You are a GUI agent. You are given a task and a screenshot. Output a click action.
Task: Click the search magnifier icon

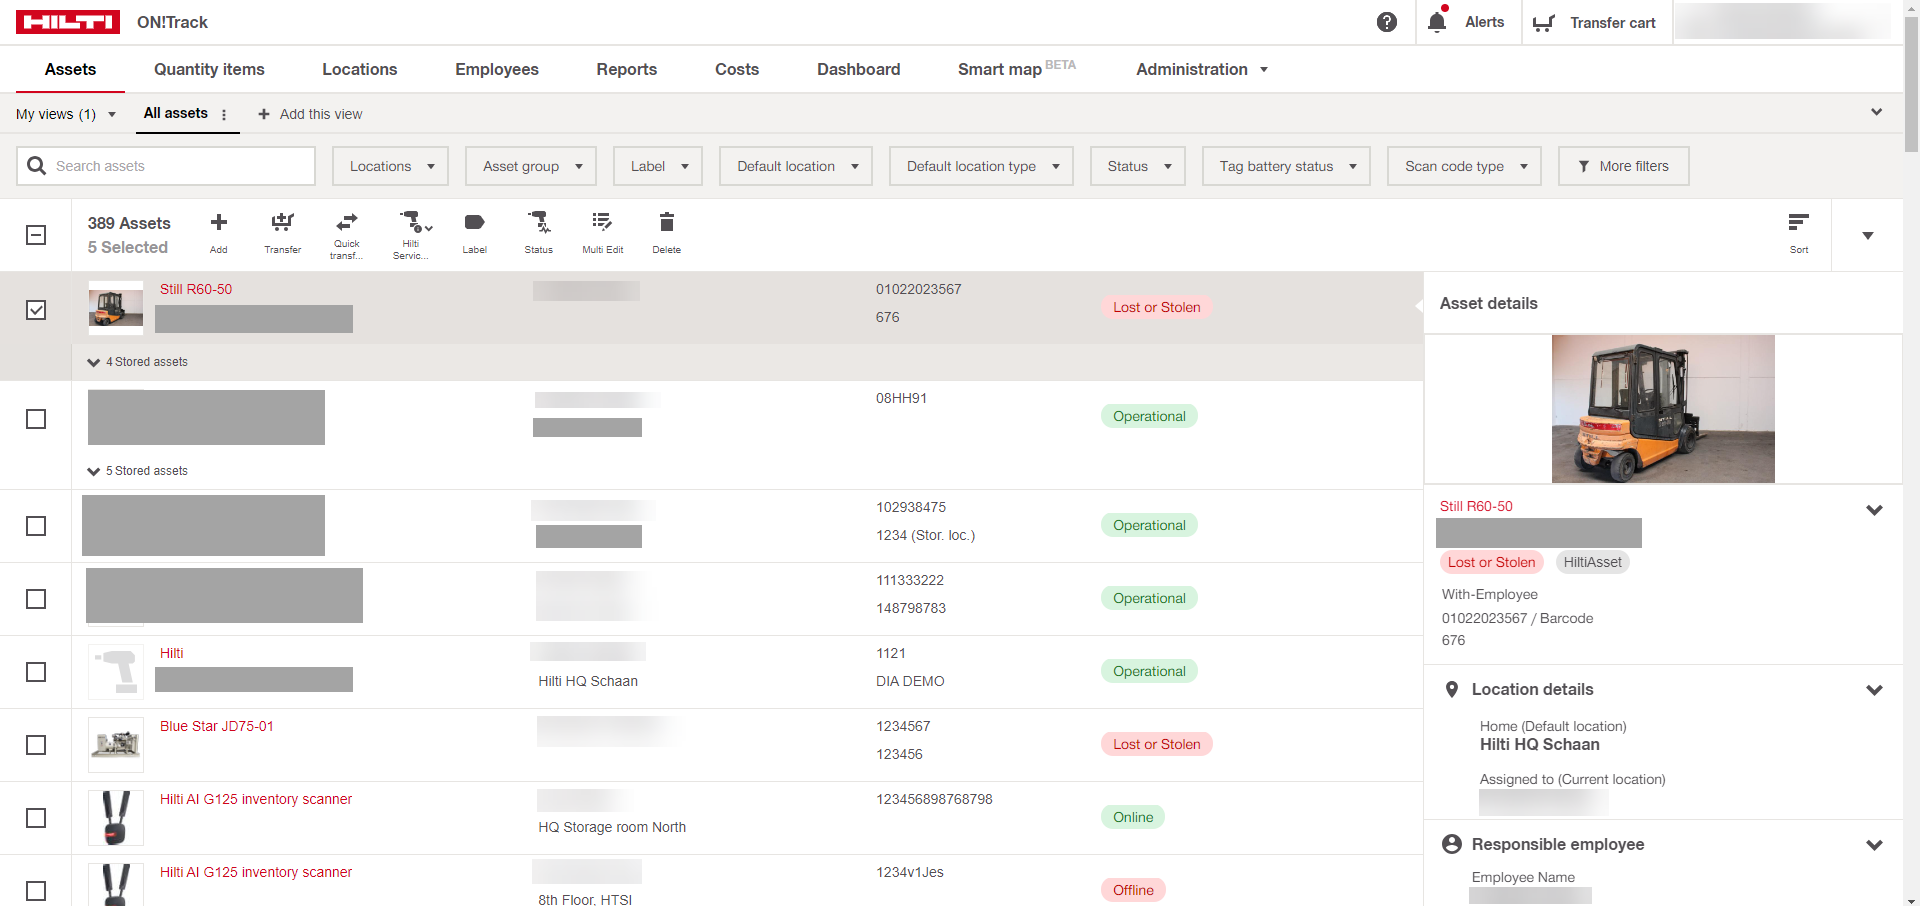point(37,166)
